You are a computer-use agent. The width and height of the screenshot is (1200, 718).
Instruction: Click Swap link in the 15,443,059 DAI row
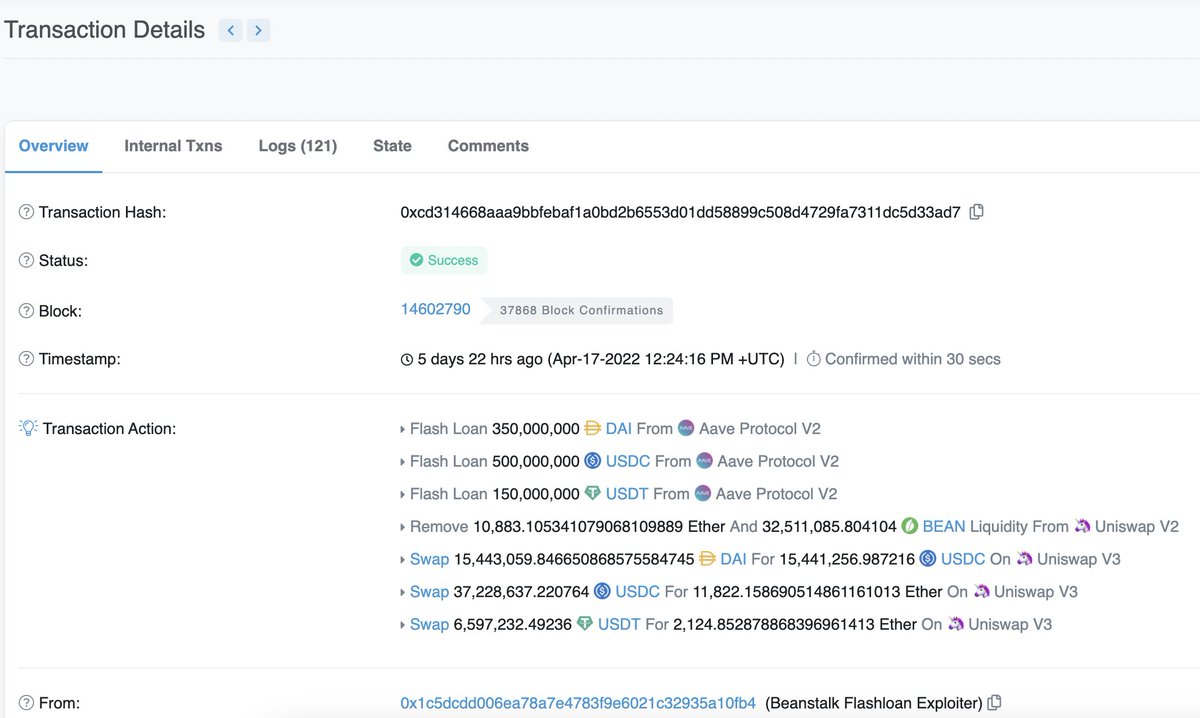pos(429,558)
